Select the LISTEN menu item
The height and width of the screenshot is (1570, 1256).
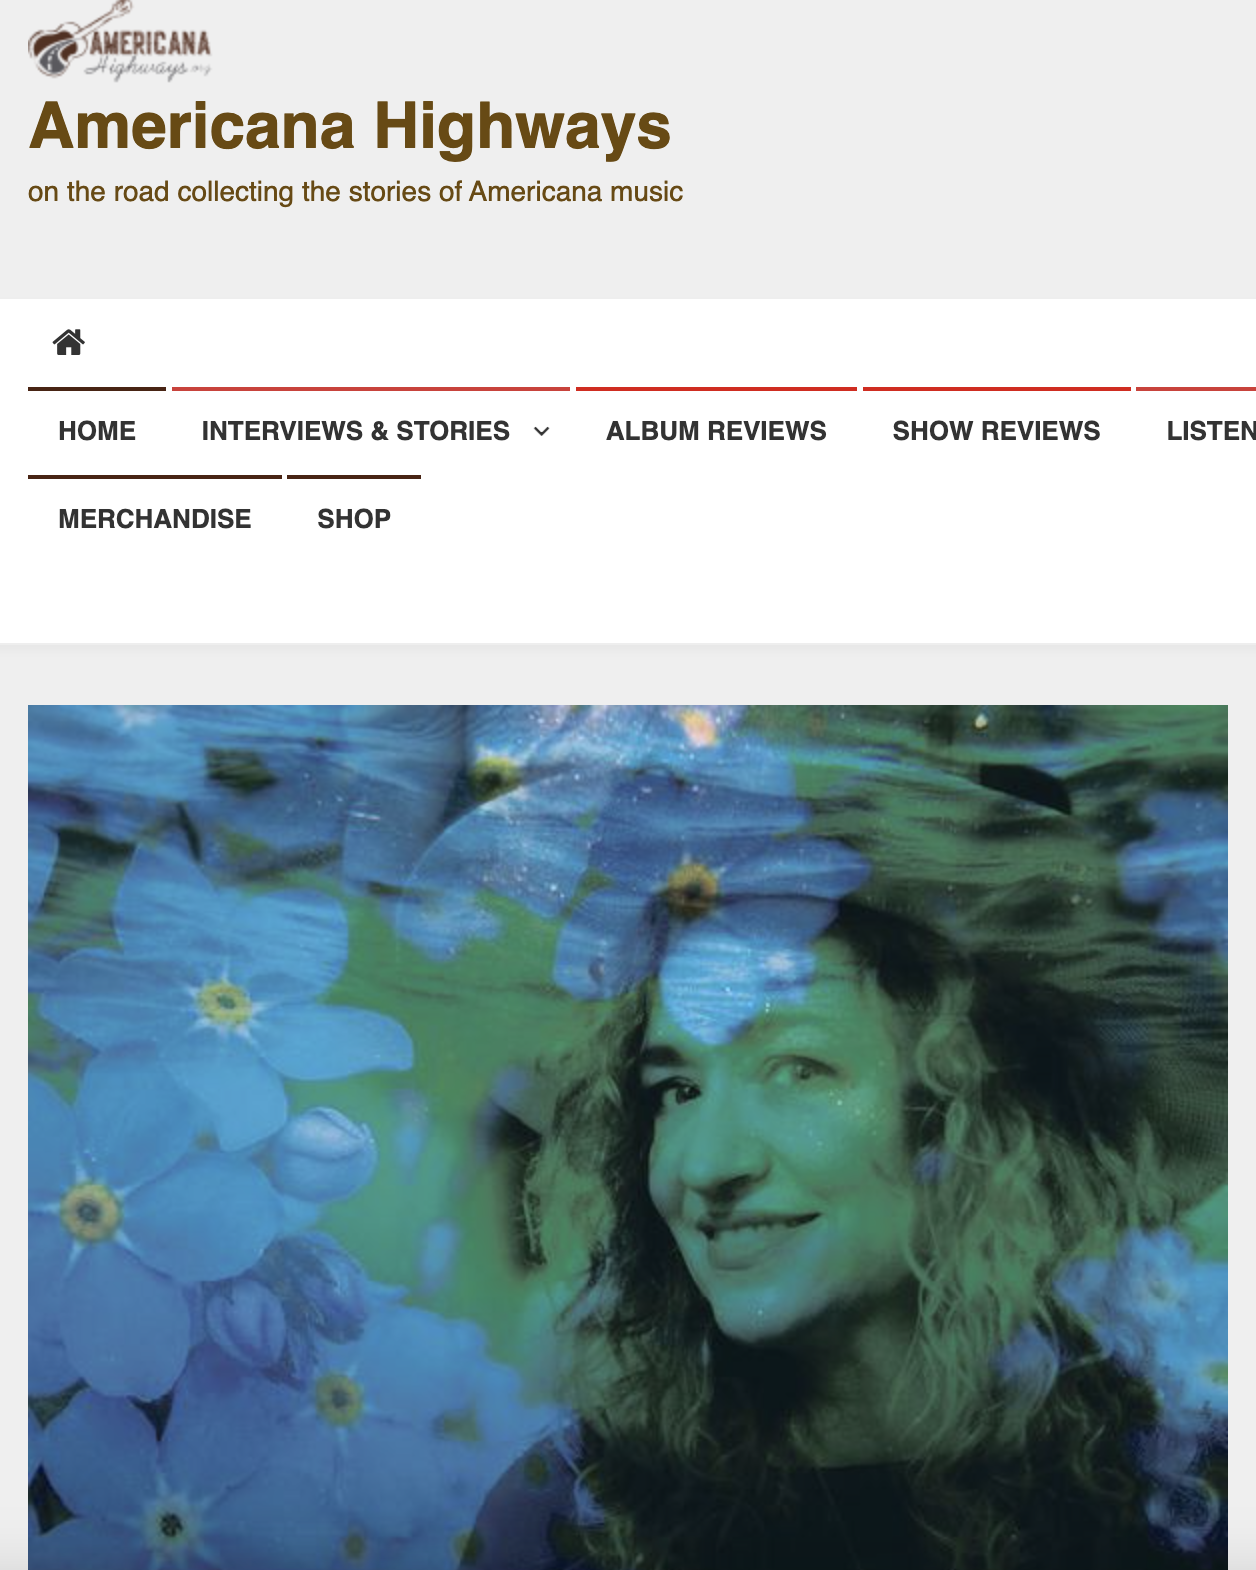(x=1210, y=431)
